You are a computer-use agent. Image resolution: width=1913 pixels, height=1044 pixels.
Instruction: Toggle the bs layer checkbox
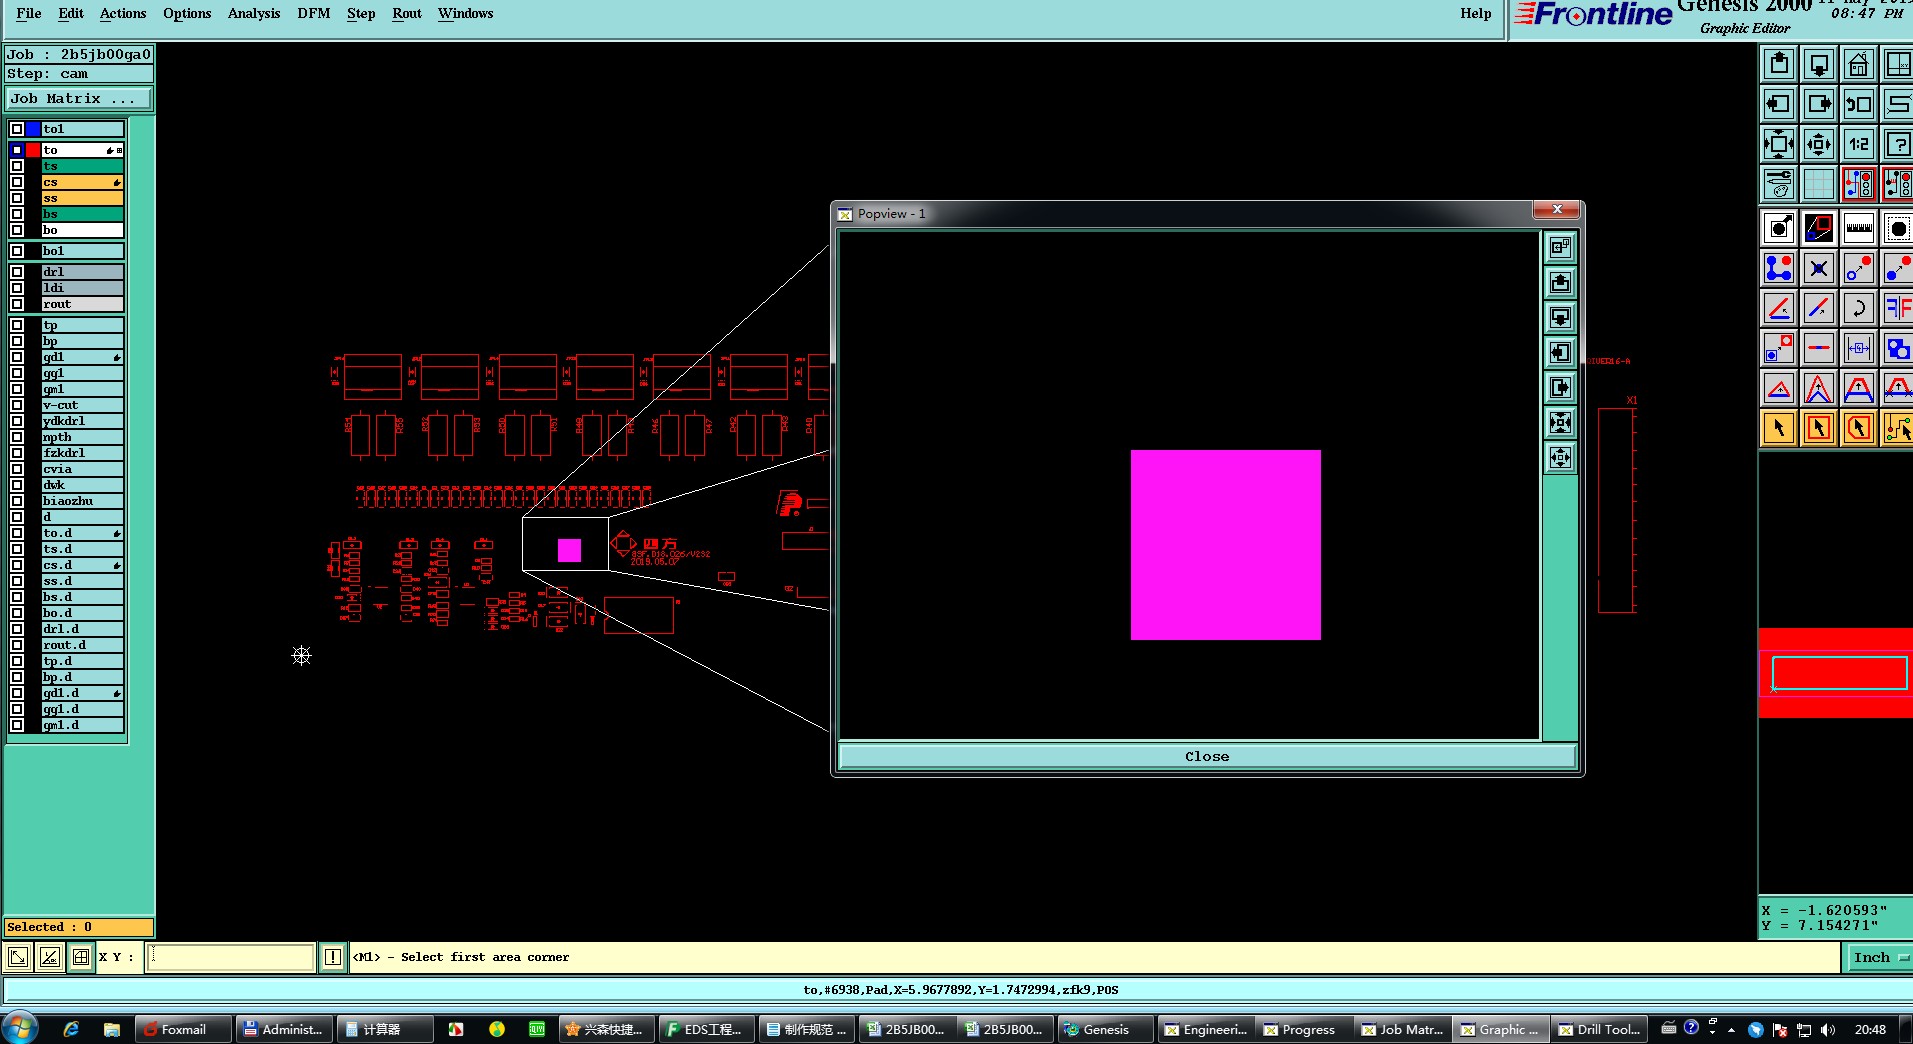[x=17, y=214]
